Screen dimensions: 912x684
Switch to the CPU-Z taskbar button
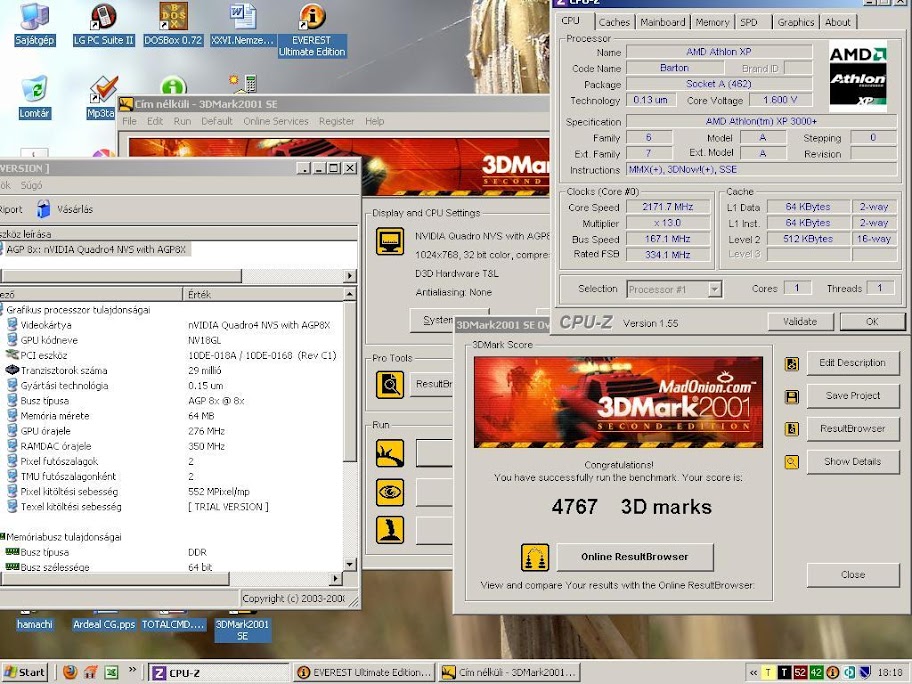[218, 672]
